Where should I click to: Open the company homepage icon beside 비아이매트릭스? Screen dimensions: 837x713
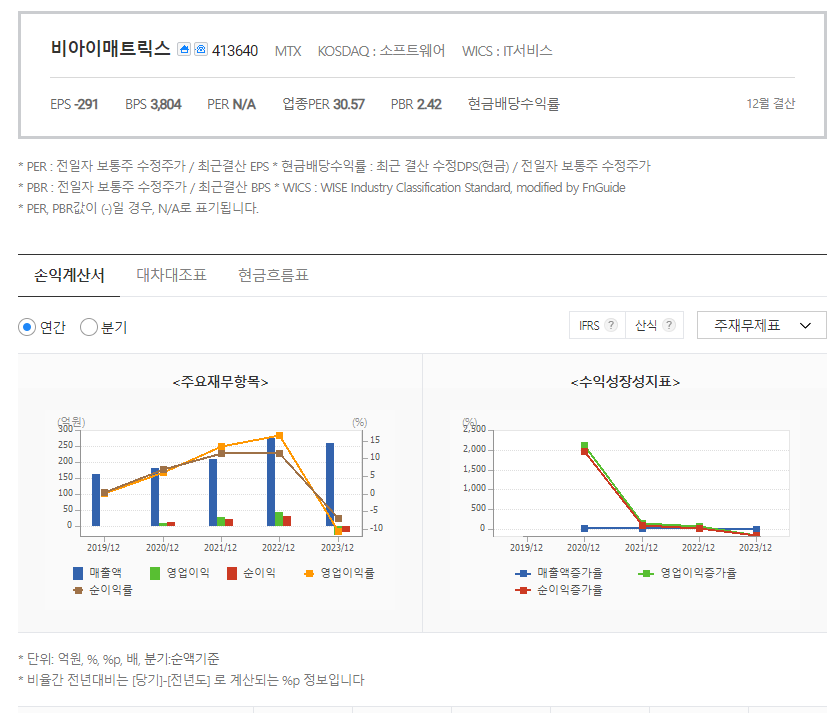[184, 50]
